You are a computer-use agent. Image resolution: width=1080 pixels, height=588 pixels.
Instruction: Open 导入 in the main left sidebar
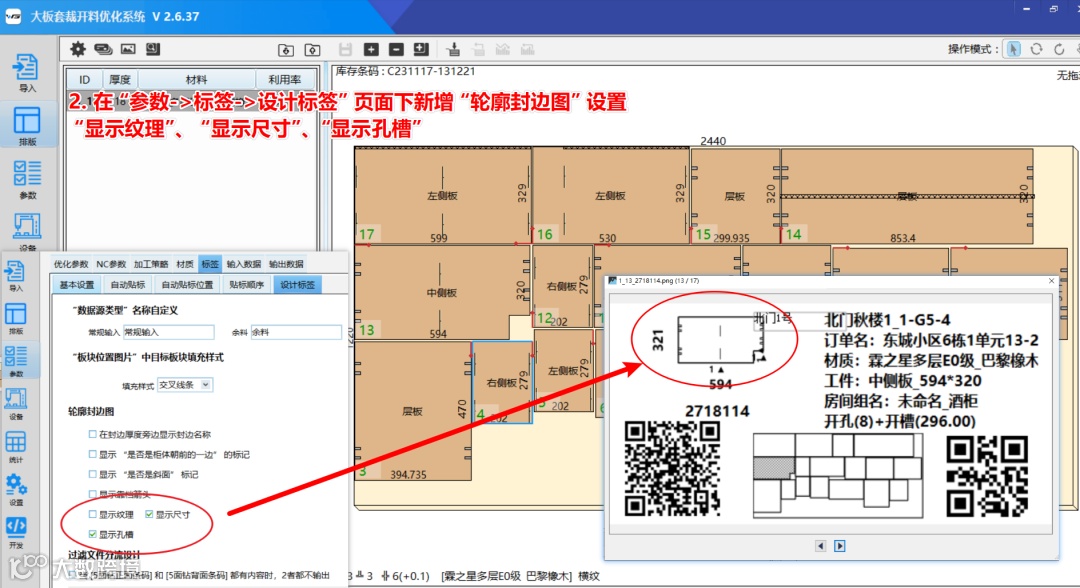coord(26,72)
